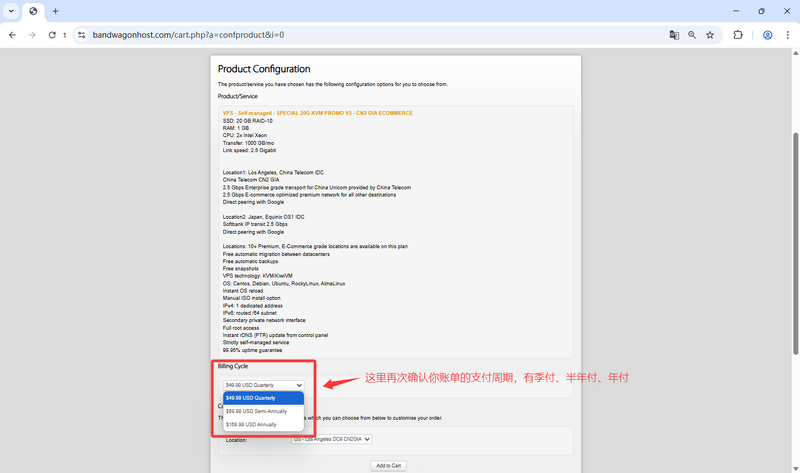Open the Chrome profile avatar

coord(767,34)
